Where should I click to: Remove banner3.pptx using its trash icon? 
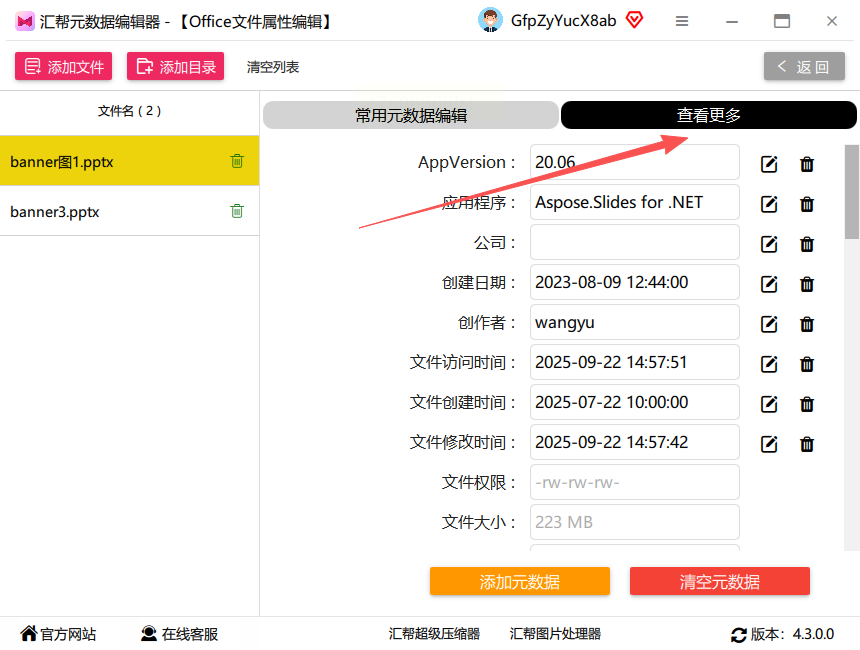pyautogui.click(x=237, y=211)
